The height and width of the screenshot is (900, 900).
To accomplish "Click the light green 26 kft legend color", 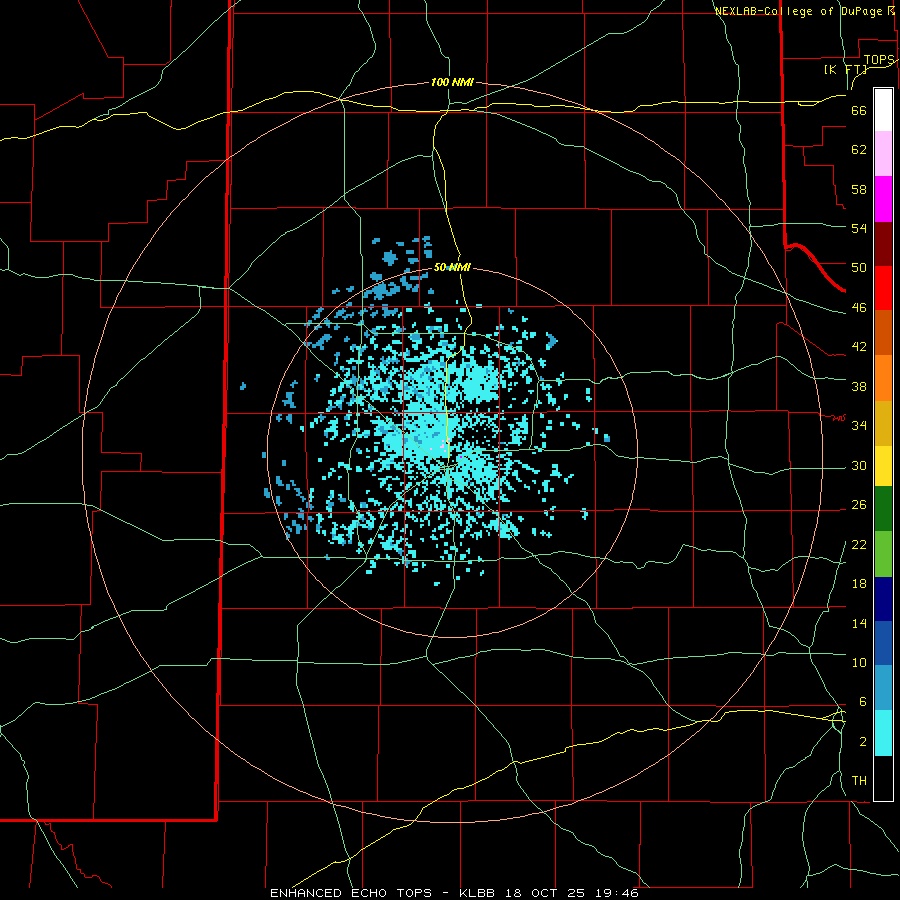I will pyautogui.click(x=883, y=554).
